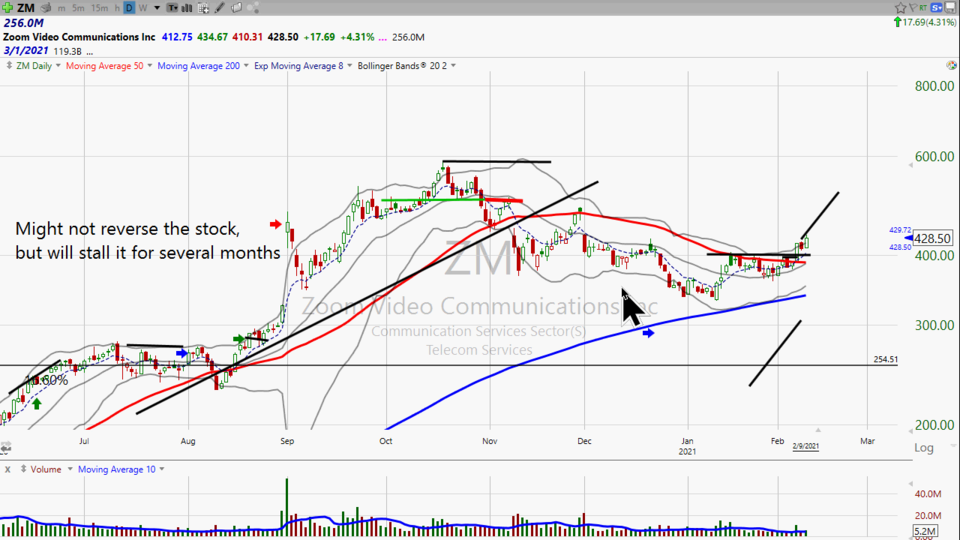Click the low price 410.31

[x=247, y=37]
